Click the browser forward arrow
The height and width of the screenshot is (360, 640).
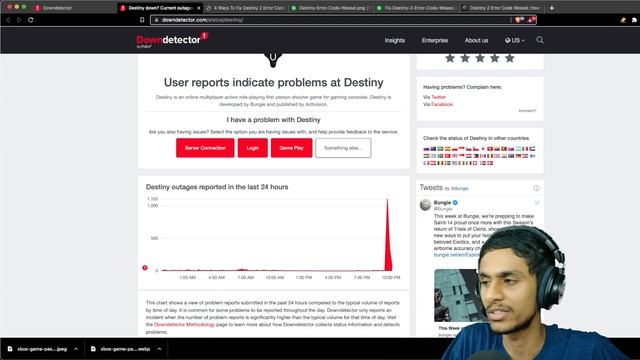(x=19, y=20)
